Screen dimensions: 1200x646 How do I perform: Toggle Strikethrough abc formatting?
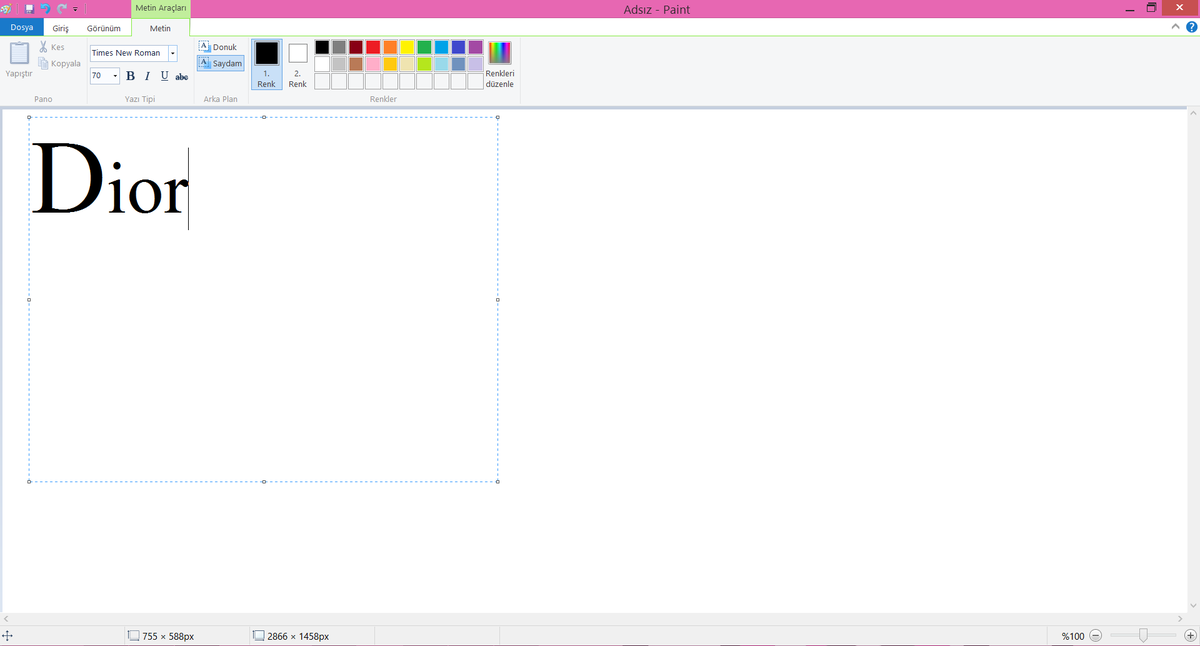tap(182, 76)
